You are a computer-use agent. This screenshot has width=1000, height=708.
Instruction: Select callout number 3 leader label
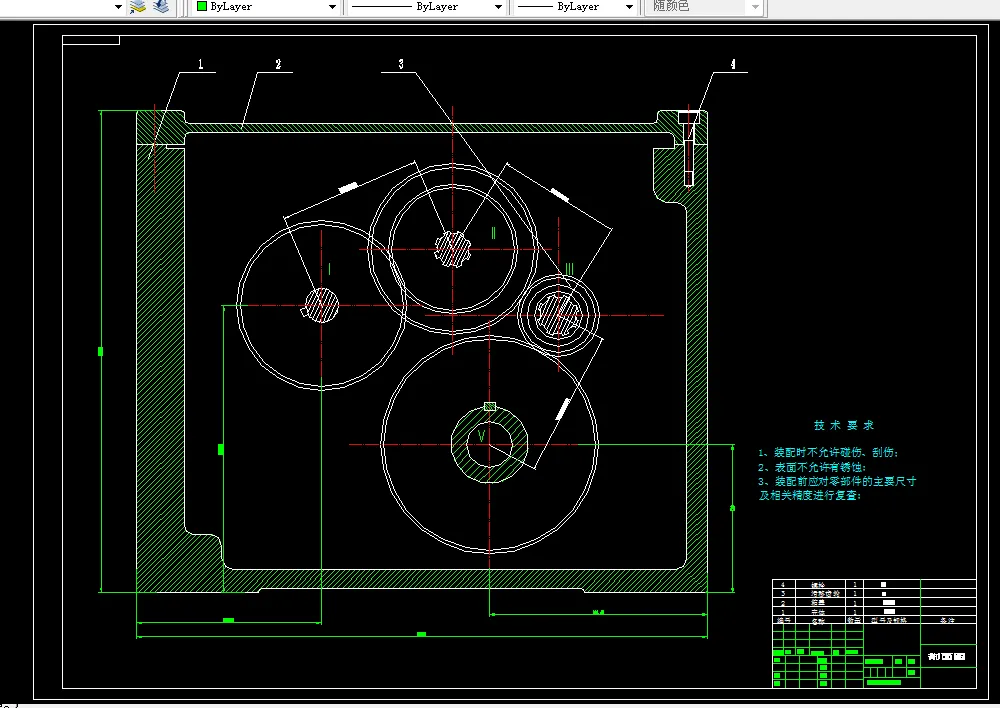[x=401, y=64]
